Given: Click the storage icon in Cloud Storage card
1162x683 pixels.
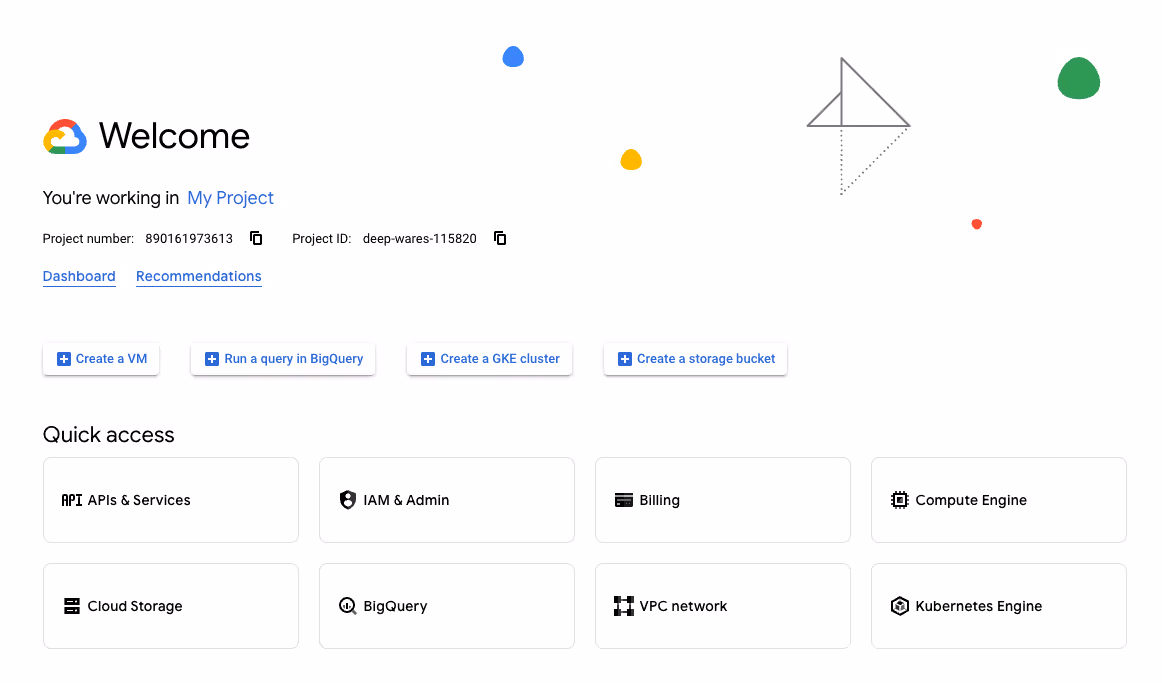Looking at the screenshot, I should tap(72, 606).
